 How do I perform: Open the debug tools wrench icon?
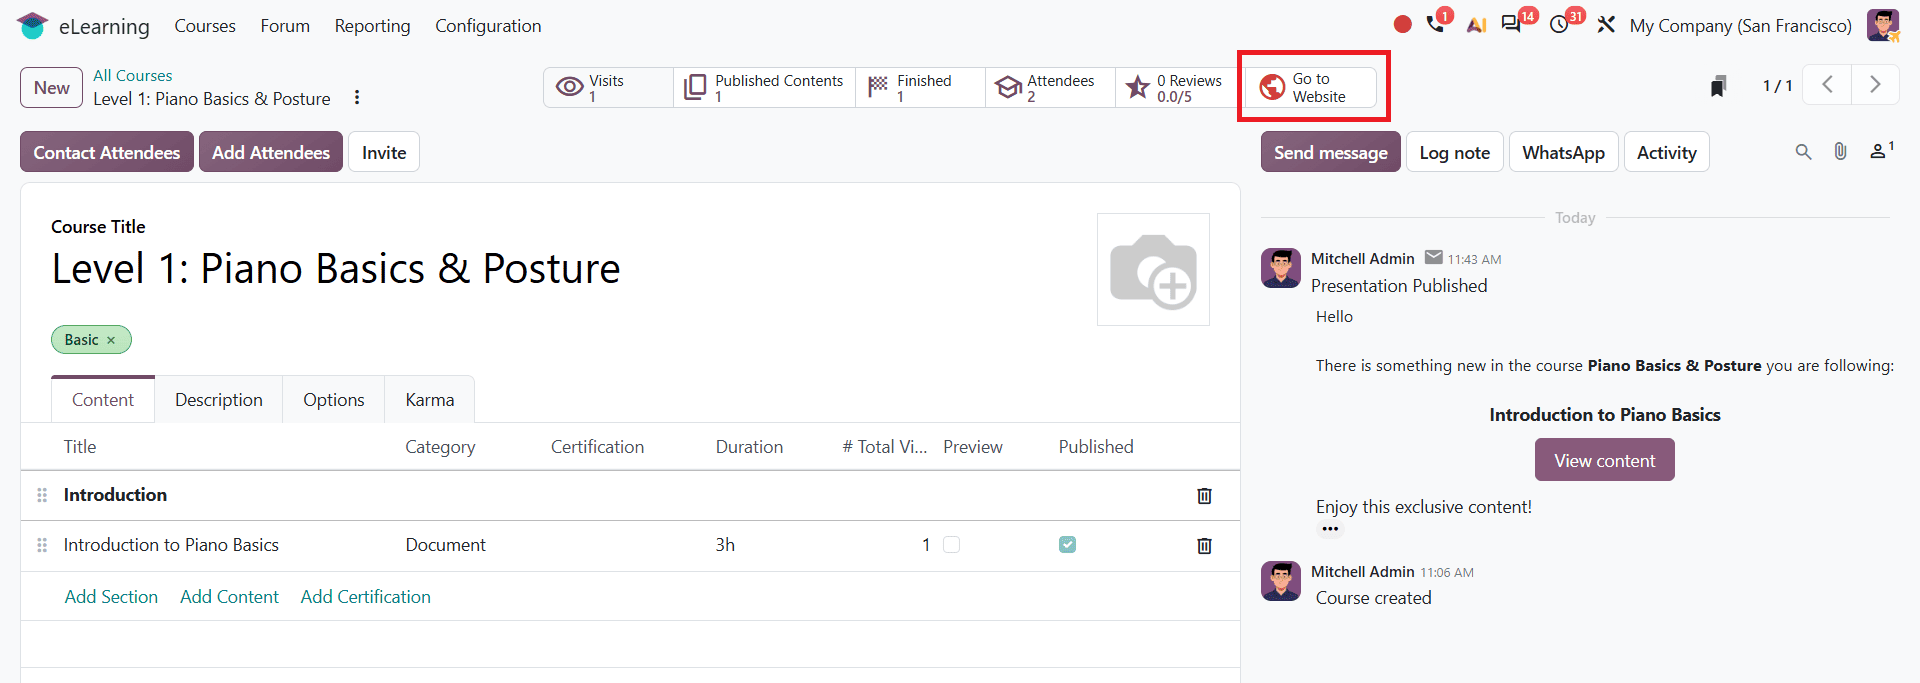pos(1606,25)
